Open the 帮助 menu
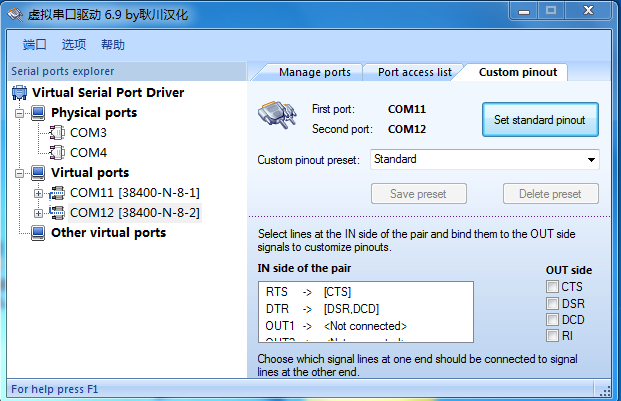The width and height of the screenshot is (621, 401). (113, 44)
